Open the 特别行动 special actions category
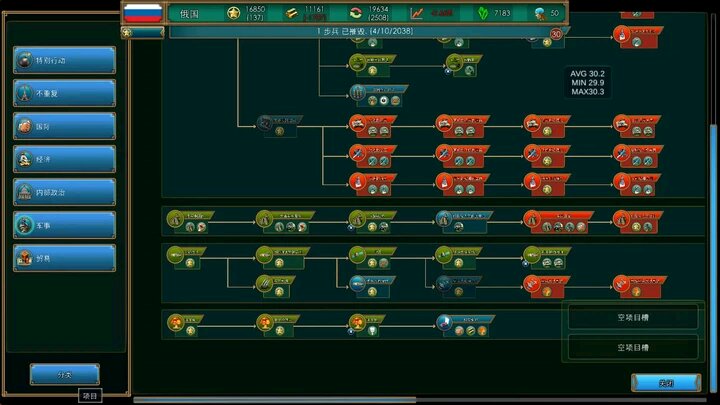 (x=64, y=60)
